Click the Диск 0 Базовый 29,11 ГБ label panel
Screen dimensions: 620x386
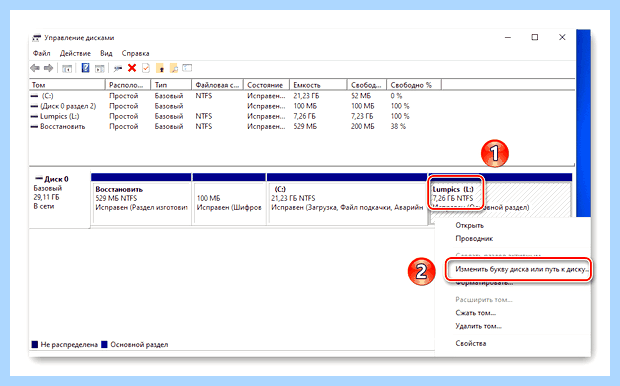pos(59,200)
